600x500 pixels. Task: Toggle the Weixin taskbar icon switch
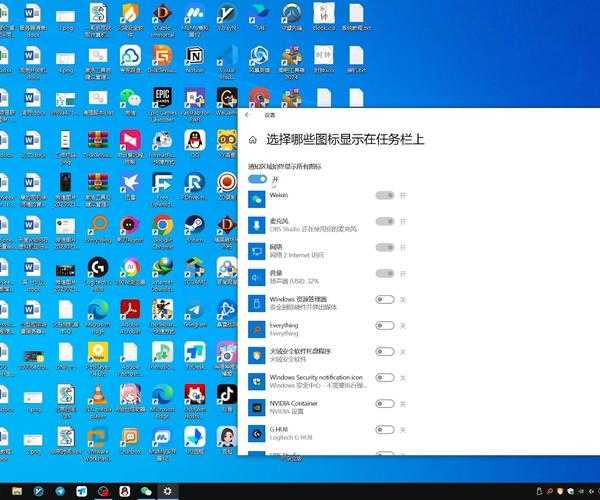click(385, 195)
